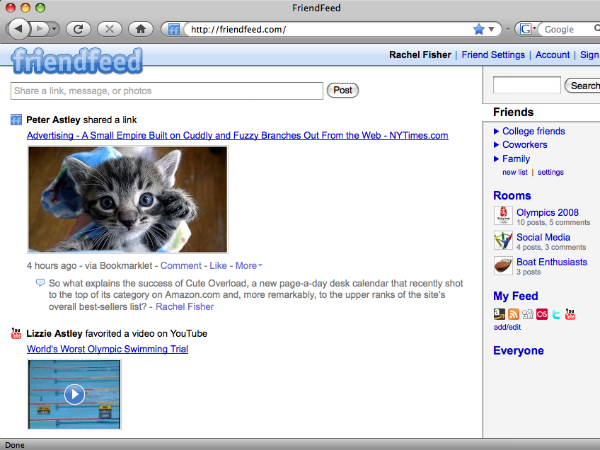This screenshot has width=600, height=450.
Task: Open the search engine selector dropdown
Action: click(528, 29)
